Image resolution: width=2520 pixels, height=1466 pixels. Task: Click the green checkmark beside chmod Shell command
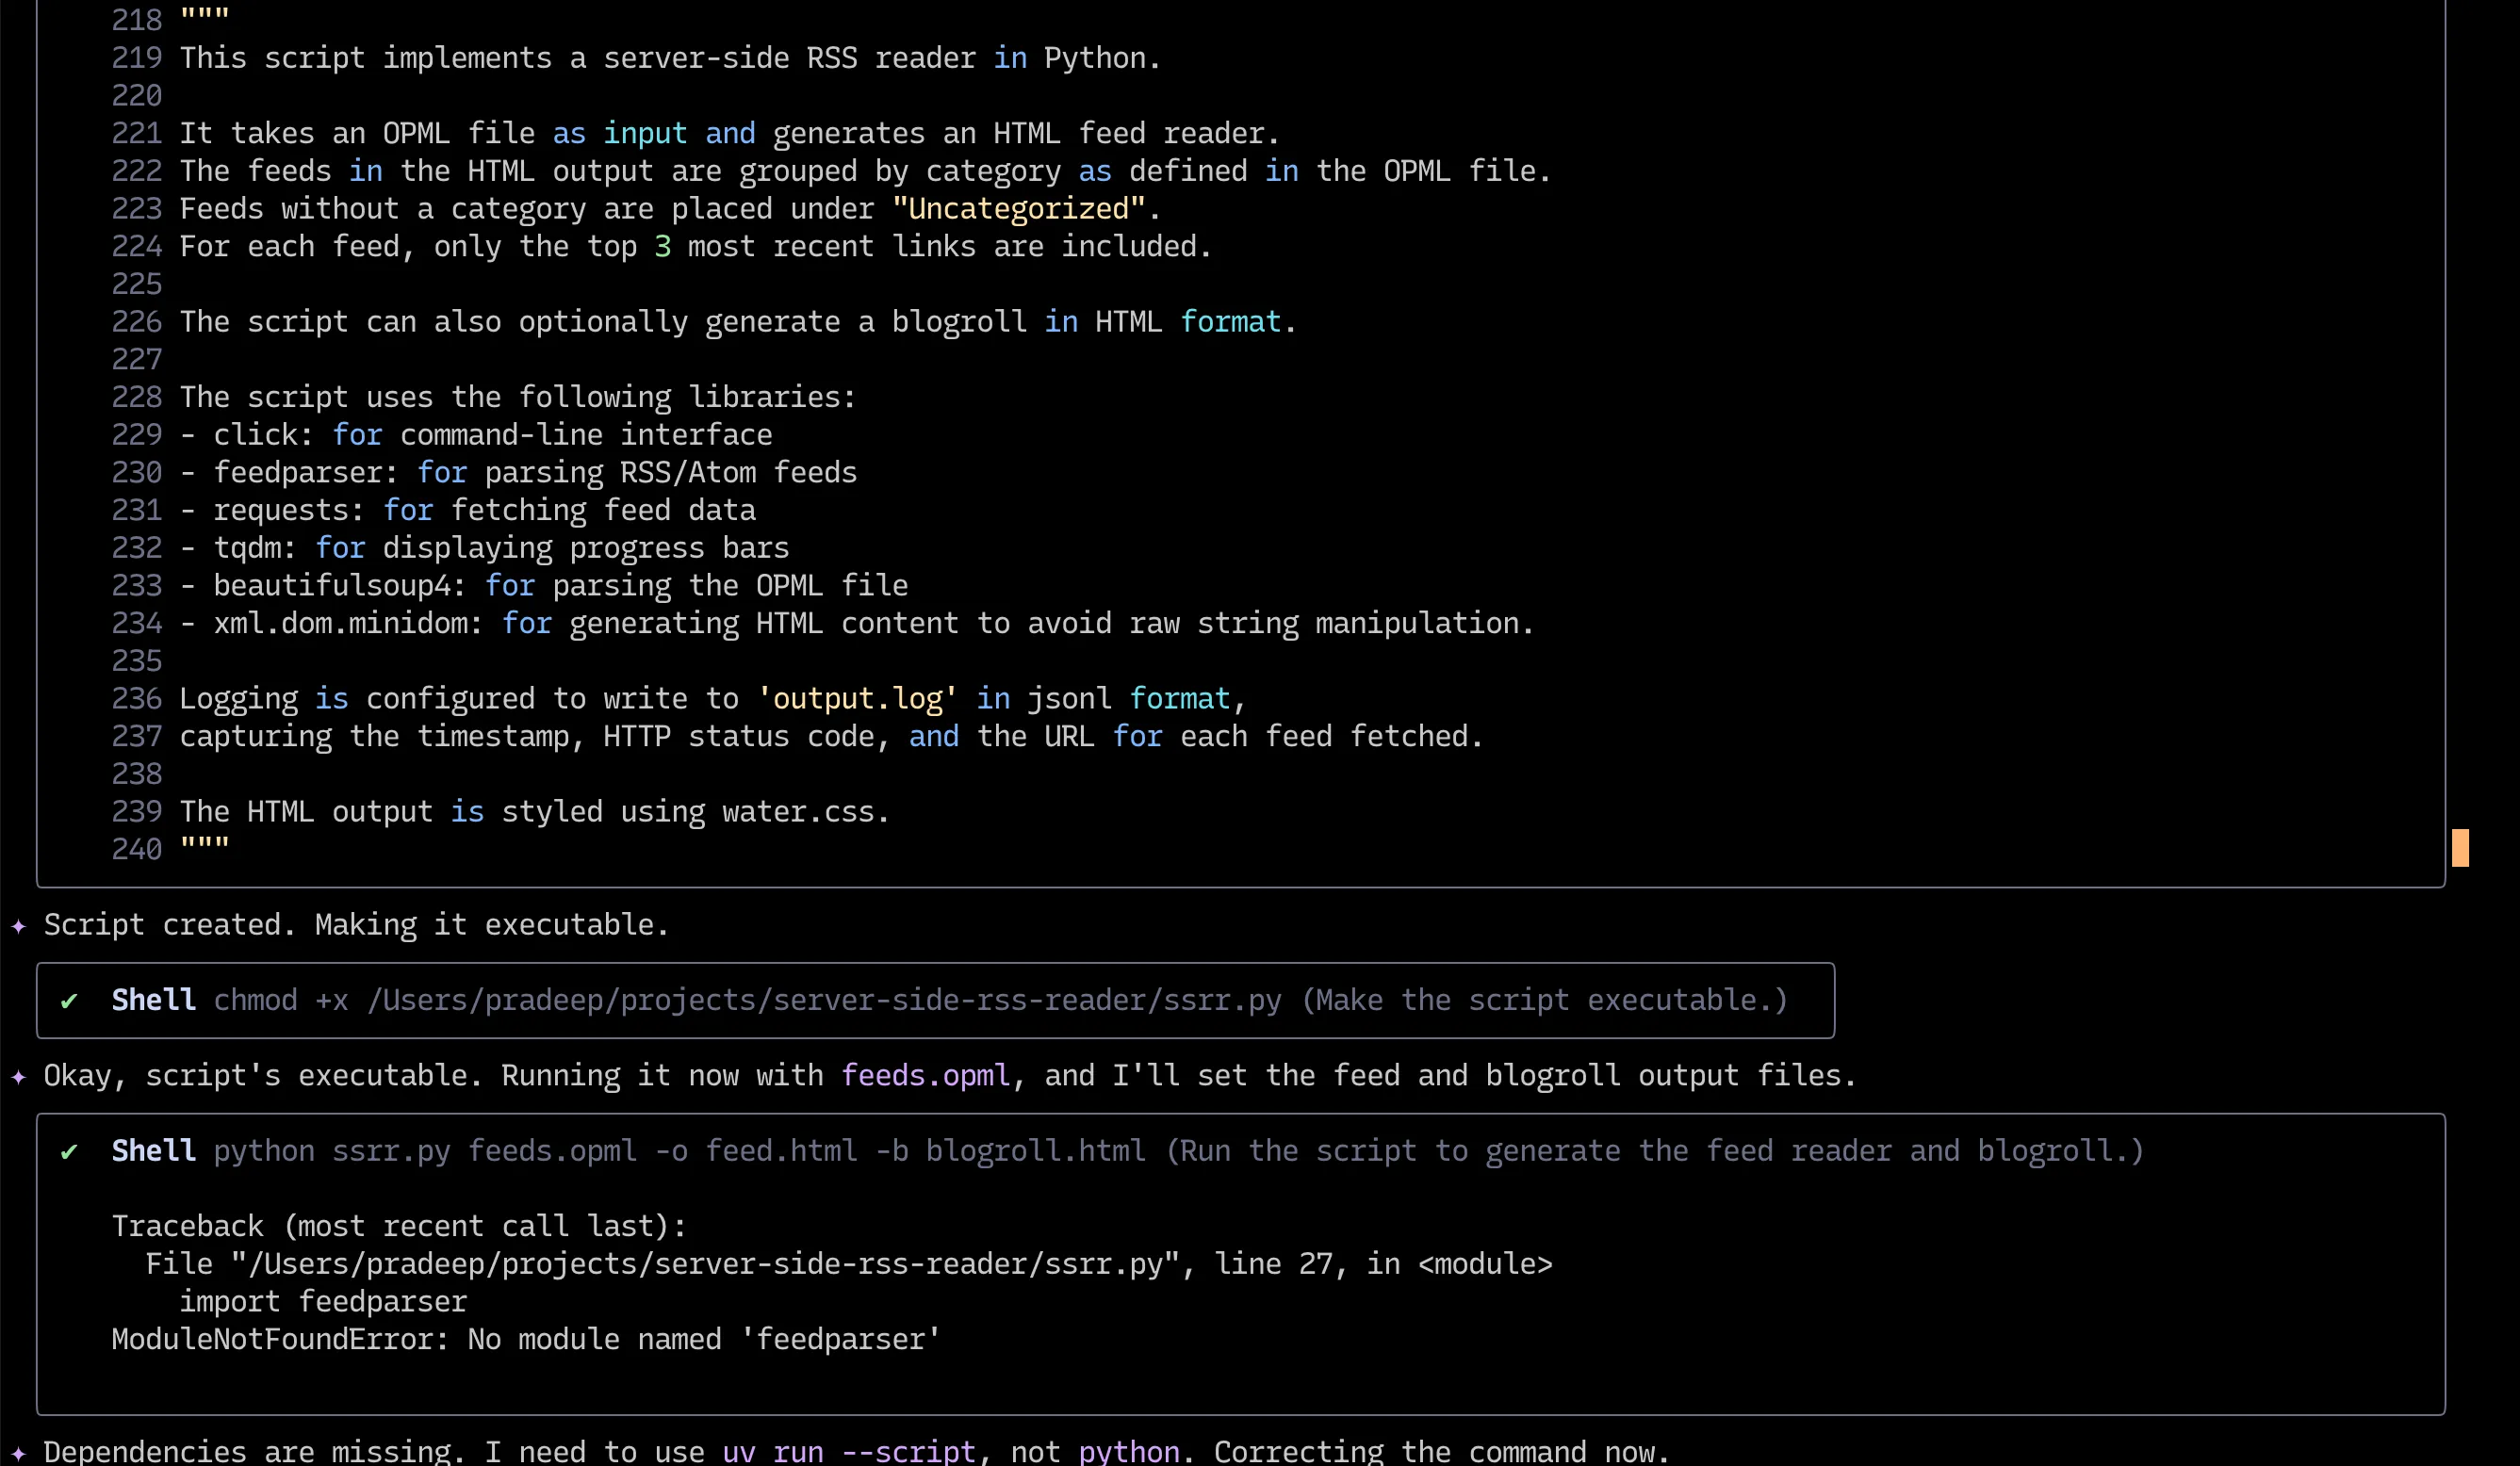[x=69, y=1001]
